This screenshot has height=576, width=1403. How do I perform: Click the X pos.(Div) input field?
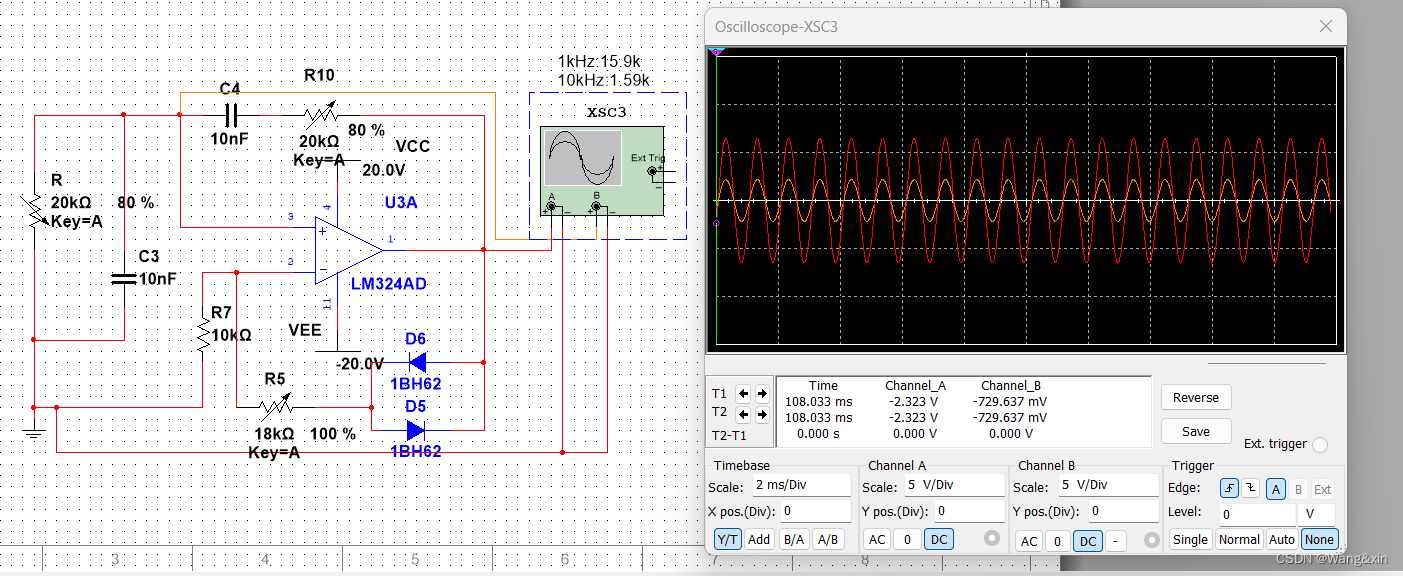coord(815,512)
